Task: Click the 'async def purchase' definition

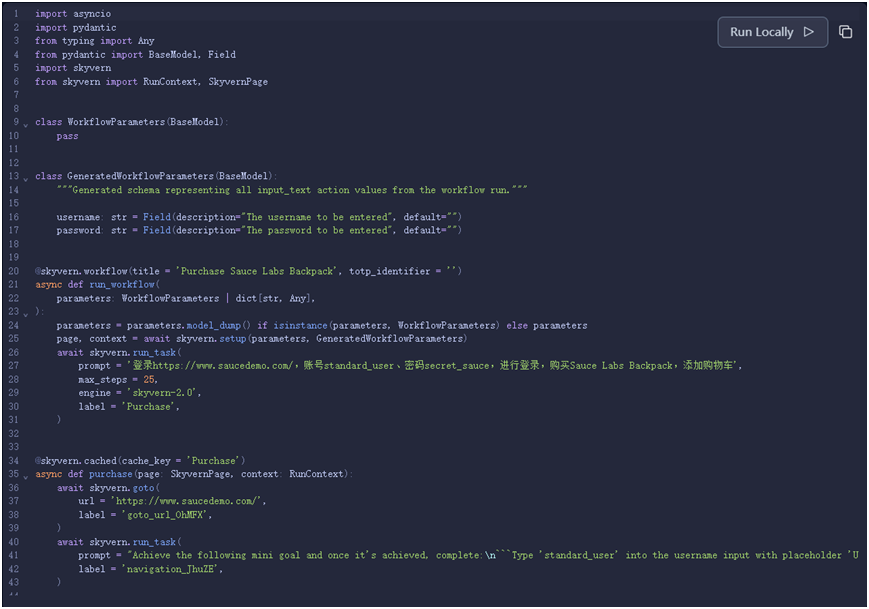Action: [194, 474]
